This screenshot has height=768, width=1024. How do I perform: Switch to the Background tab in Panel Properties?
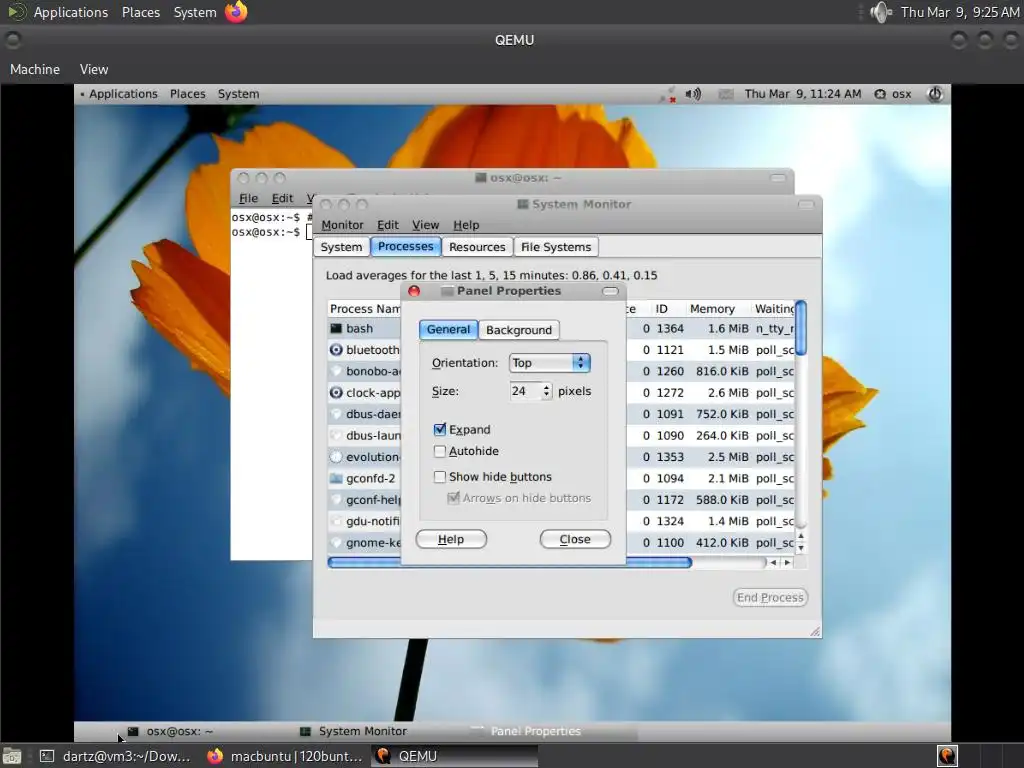point(519,330)
